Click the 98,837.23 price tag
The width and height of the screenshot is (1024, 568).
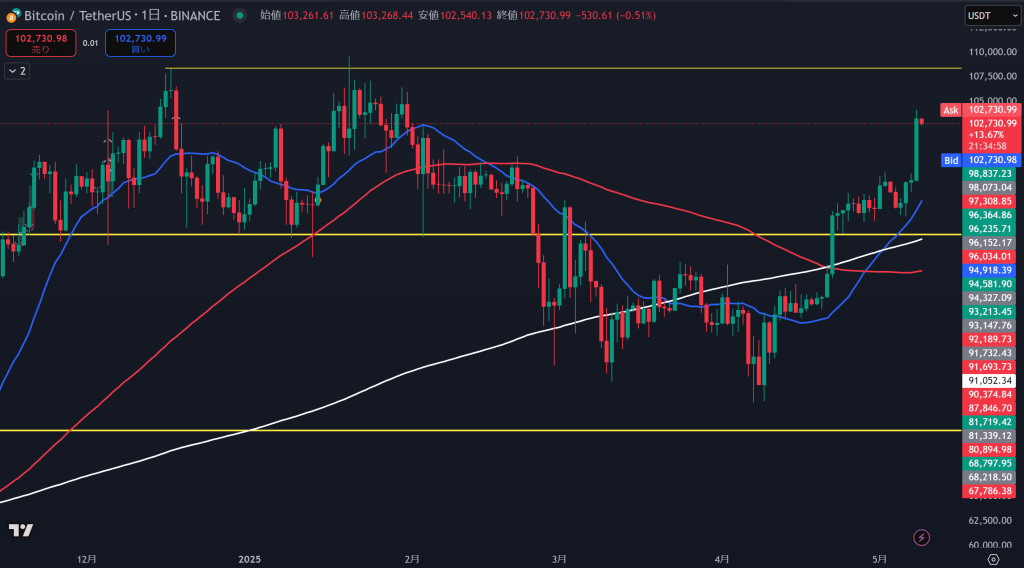(991, 174)
